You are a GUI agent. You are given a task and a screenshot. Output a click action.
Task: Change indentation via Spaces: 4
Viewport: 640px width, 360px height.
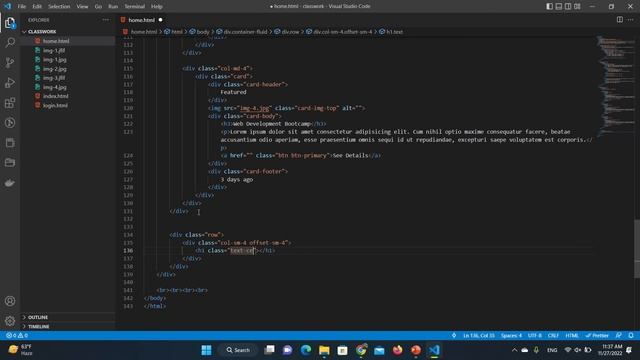[x=511, y=336]
